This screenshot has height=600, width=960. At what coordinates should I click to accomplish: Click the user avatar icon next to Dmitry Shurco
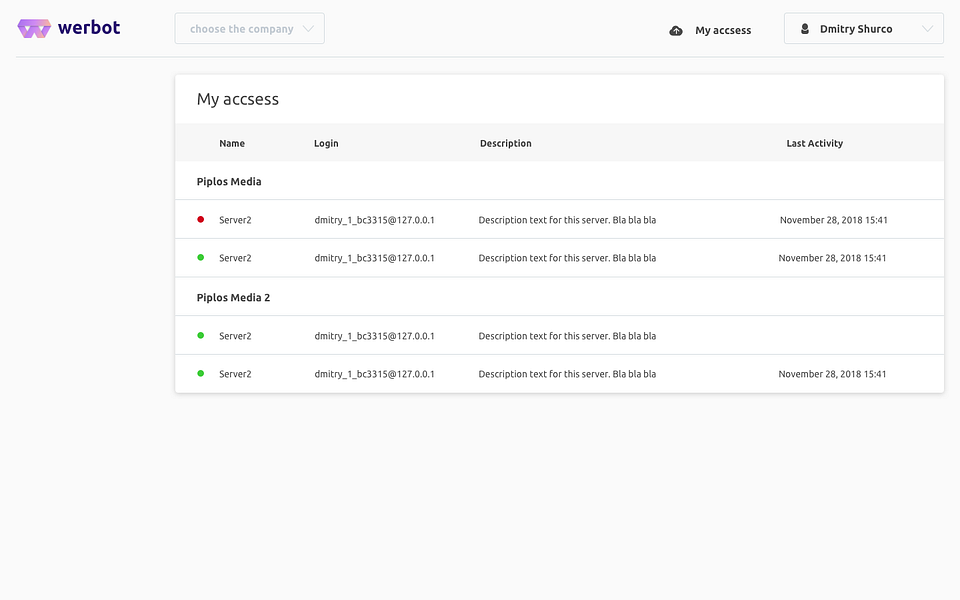805,29
